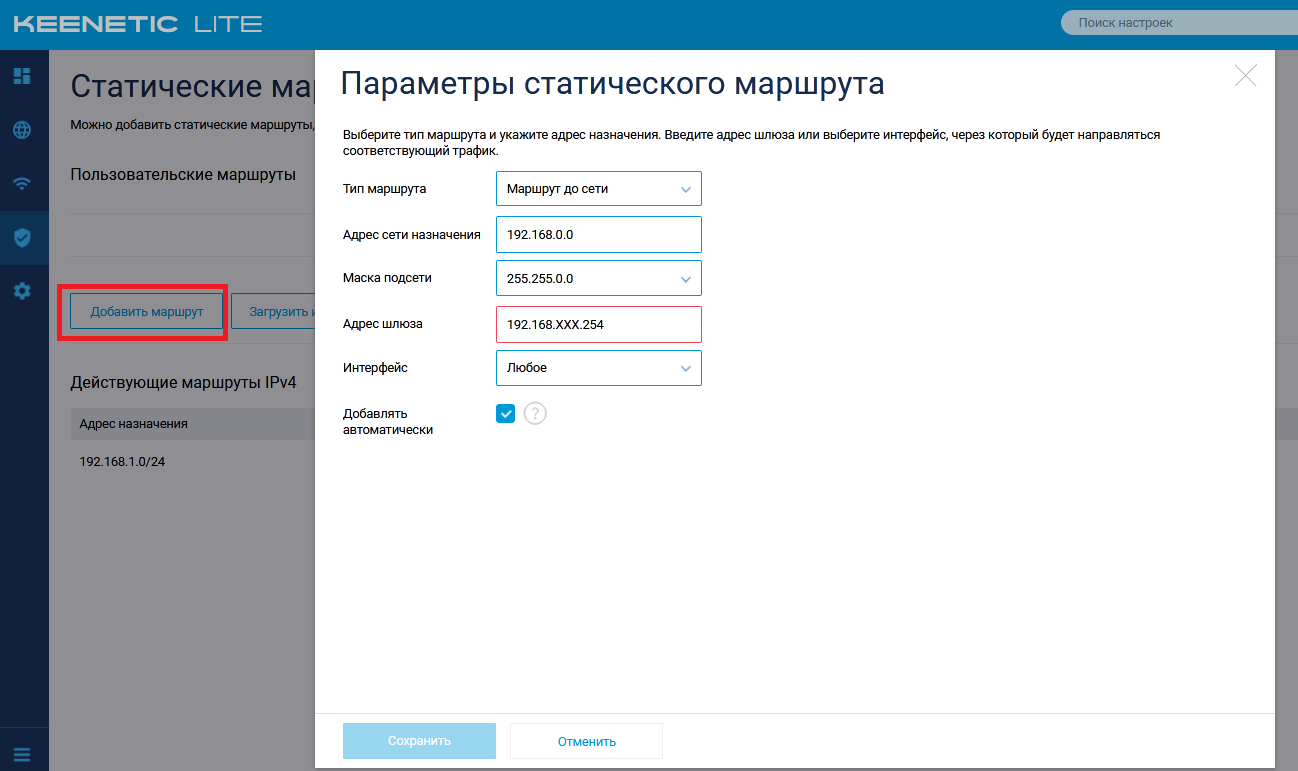Image resolution: width=1298 pixels, height=771 pixels.
Task: Toggle the 'Добавлять автоматически' checkbox
Action: (x=506, y=413)
